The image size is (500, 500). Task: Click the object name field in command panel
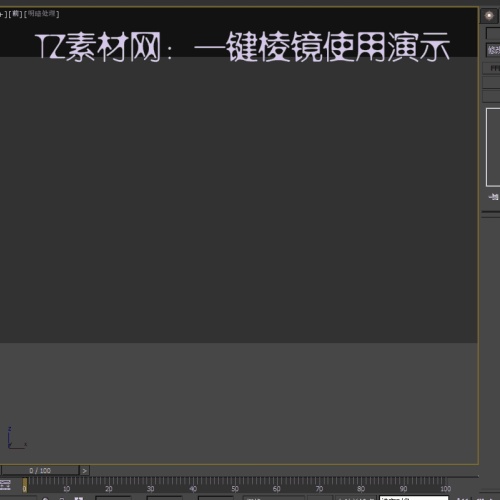click(493, 33)
